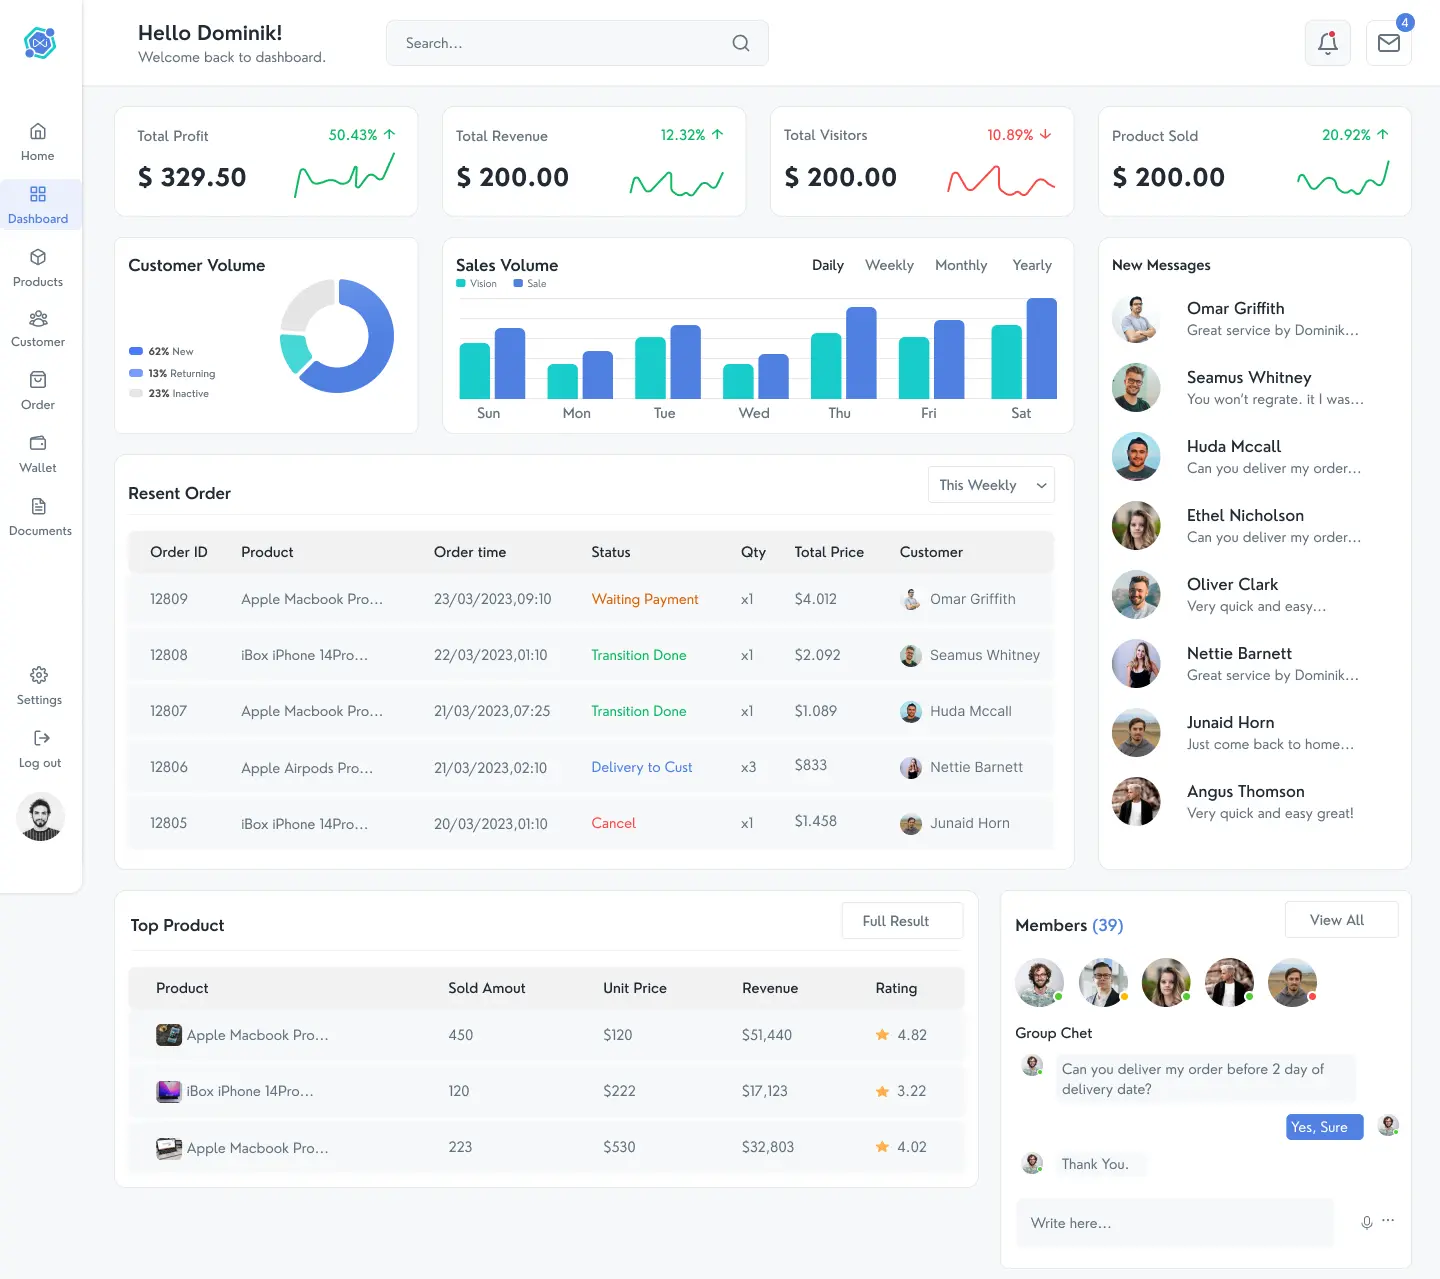Viewport: 1440px width, 1279px height.
Task: Select the Yearly tab on Sales Volume
Action: (x=1032, y=265)
